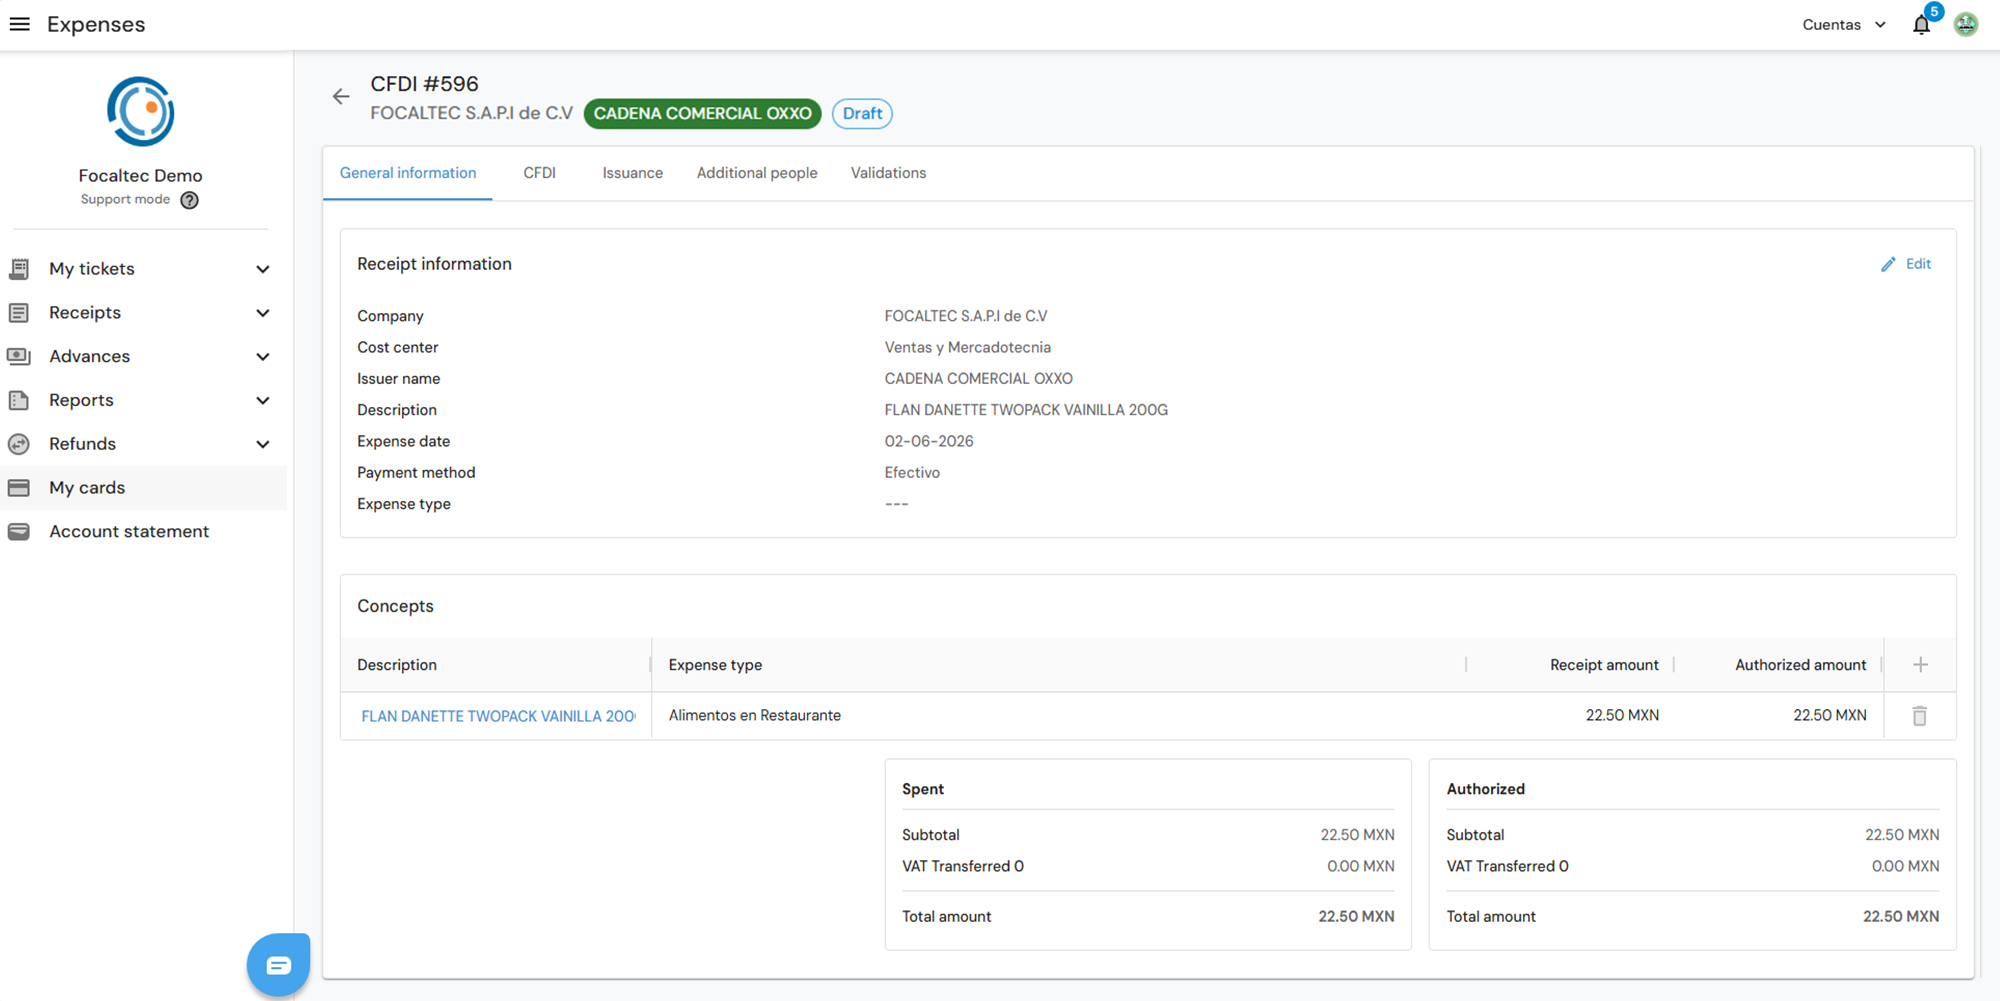This screenshot has height=1001, width=2000.
Task: Add a concept with the plus icon
Action: [1920, 665]
